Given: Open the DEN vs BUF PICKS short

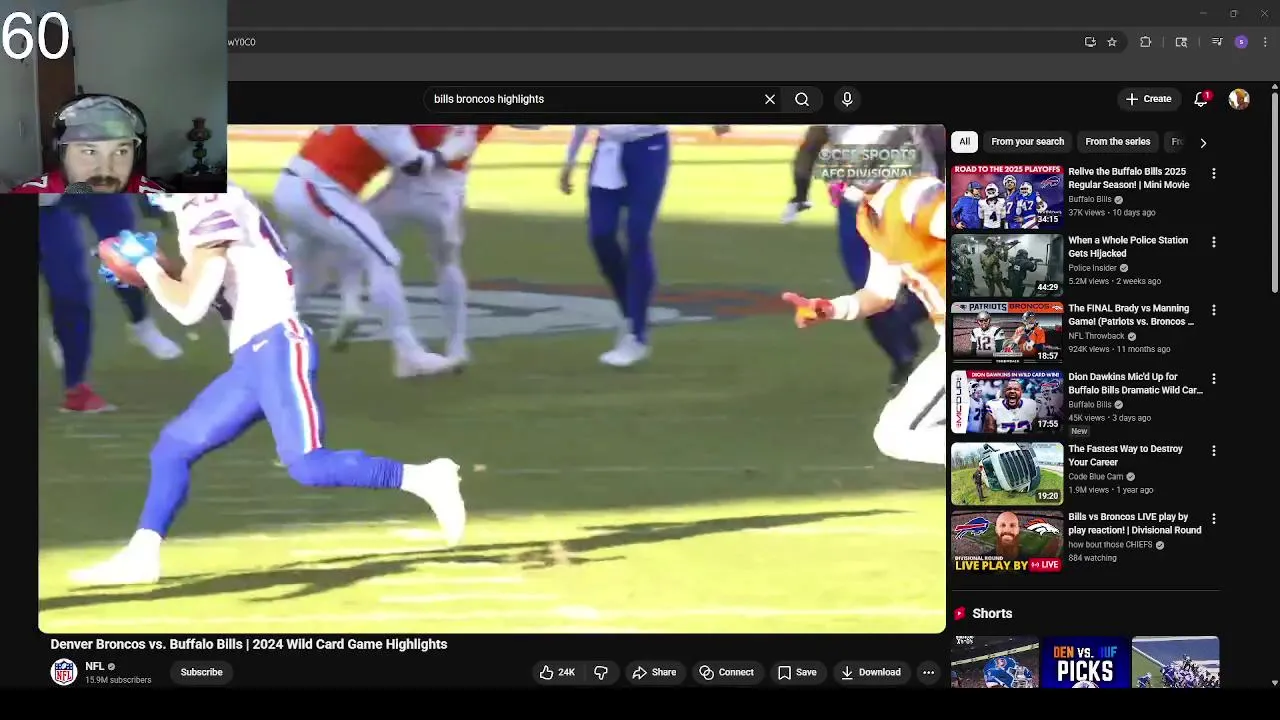Looking at the screenshot, I should (1084, 662).
